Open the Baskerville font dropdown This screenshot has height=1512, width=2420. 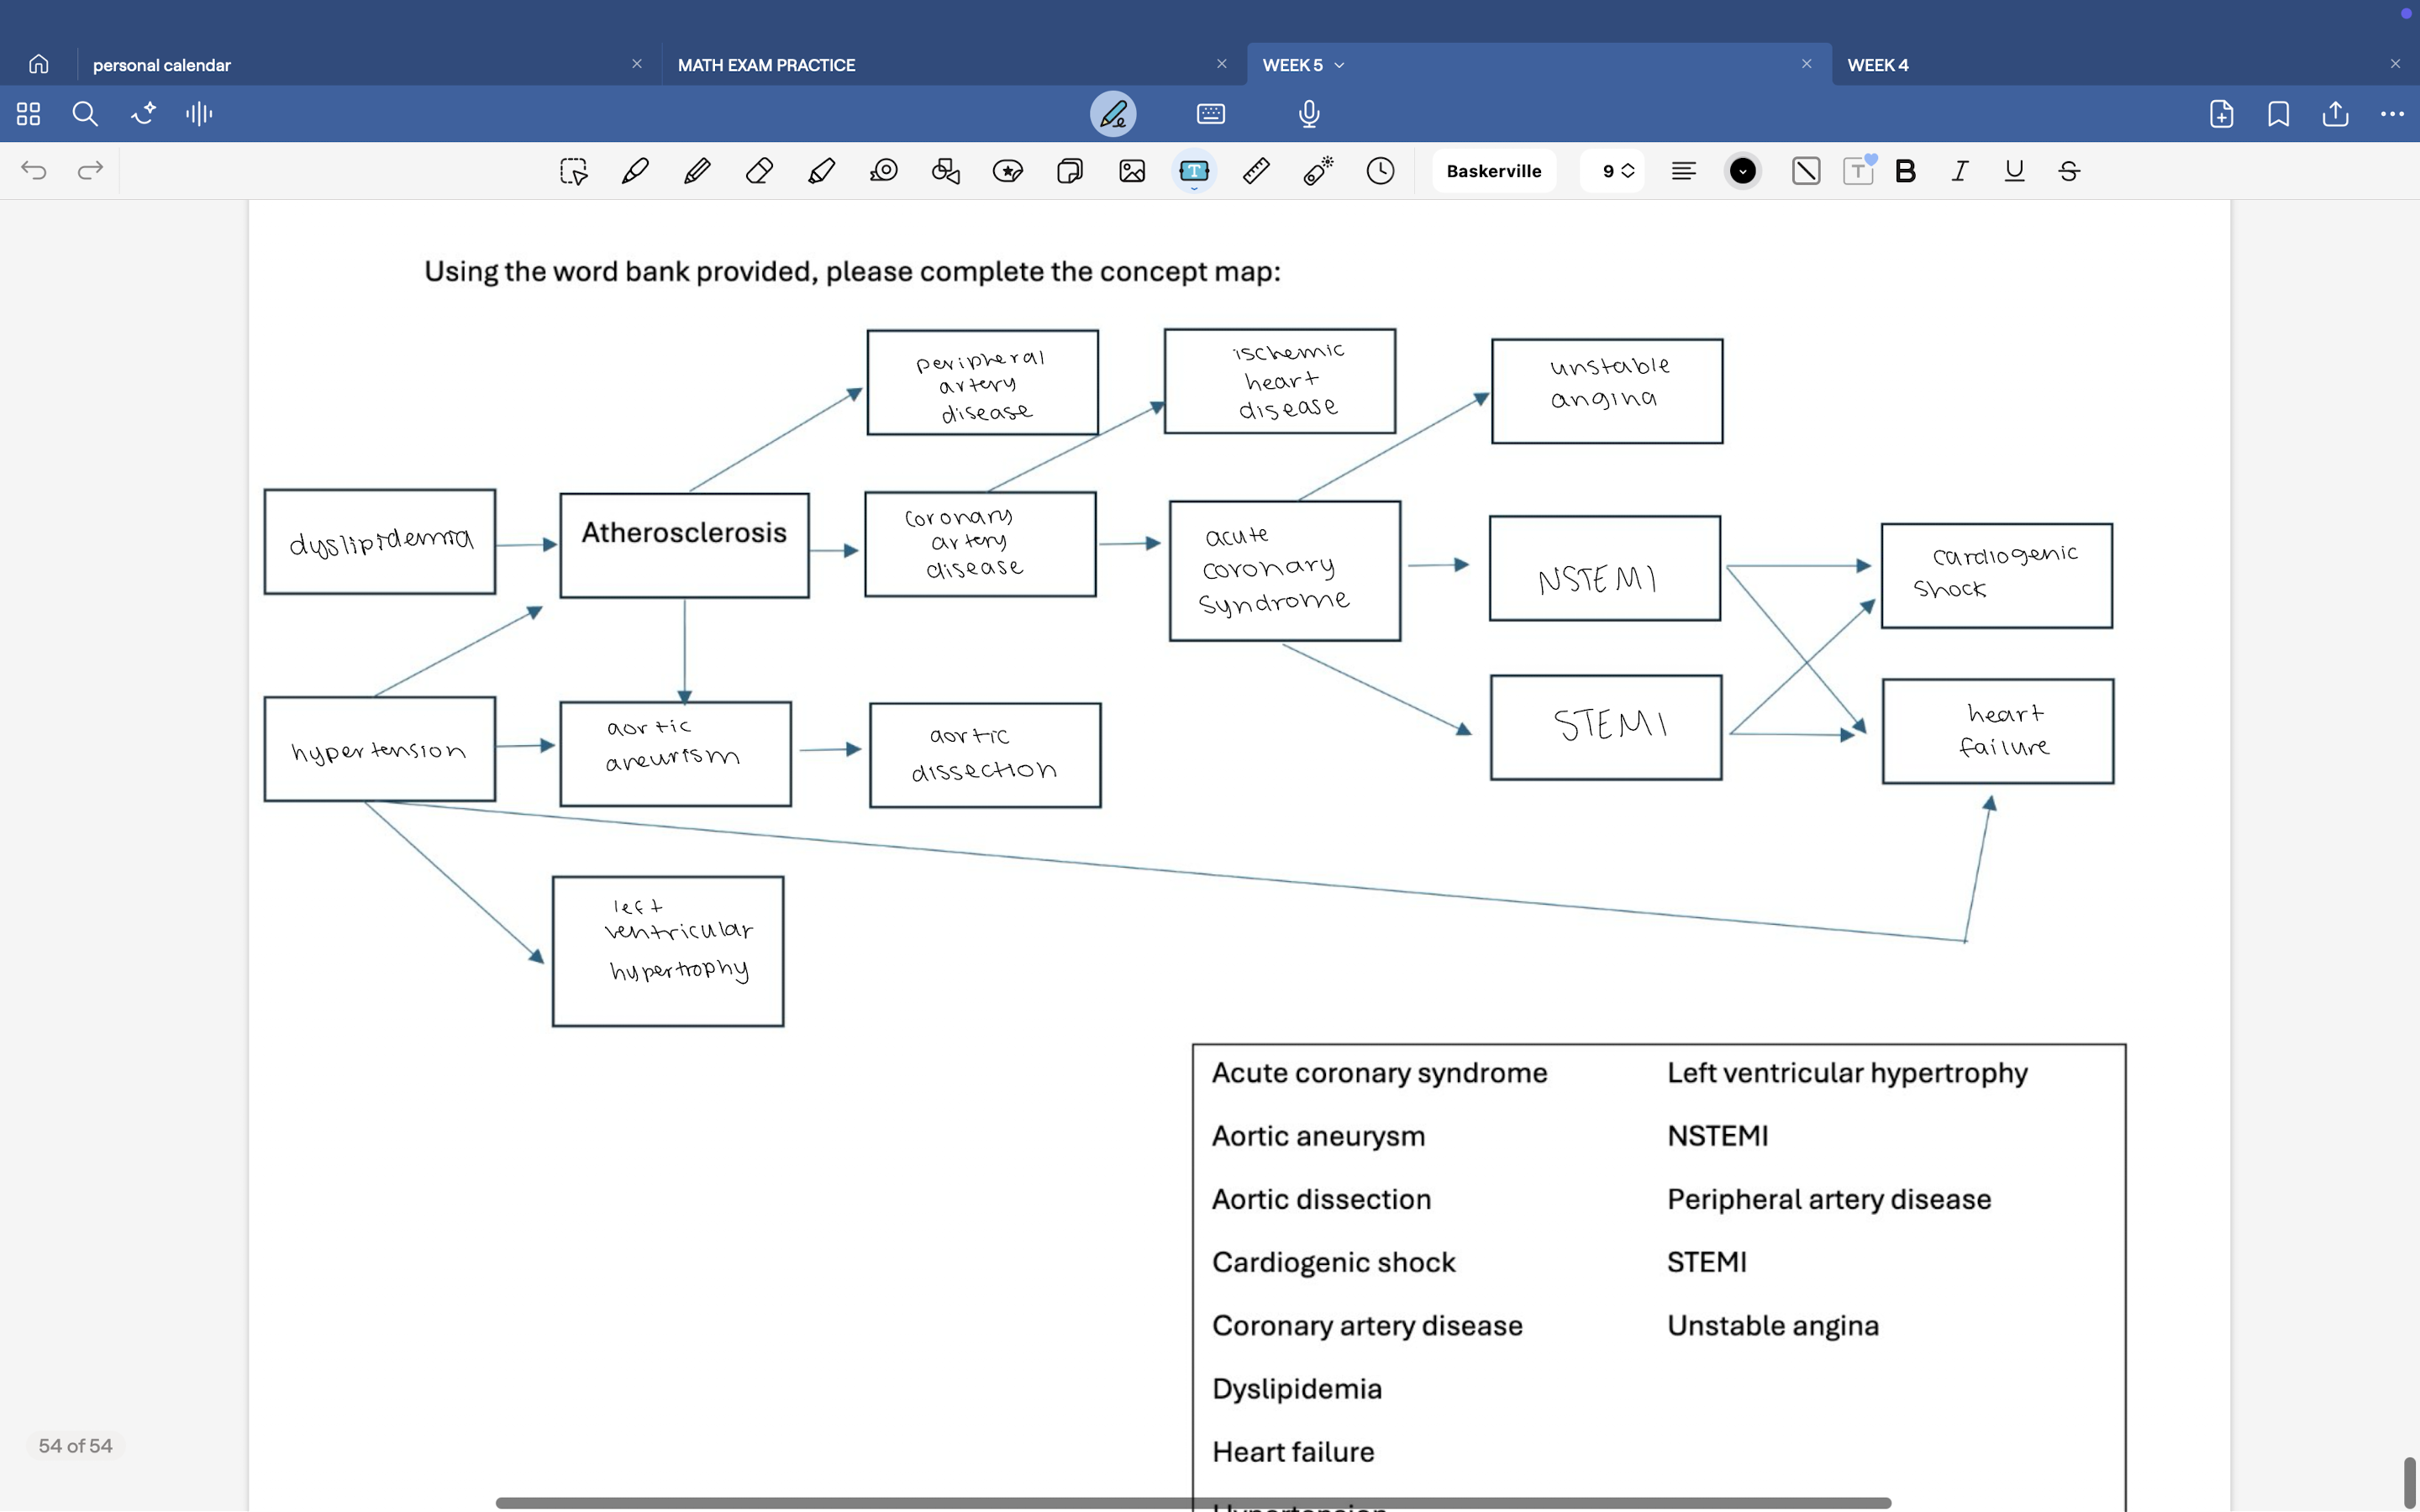coord(1493,171)
